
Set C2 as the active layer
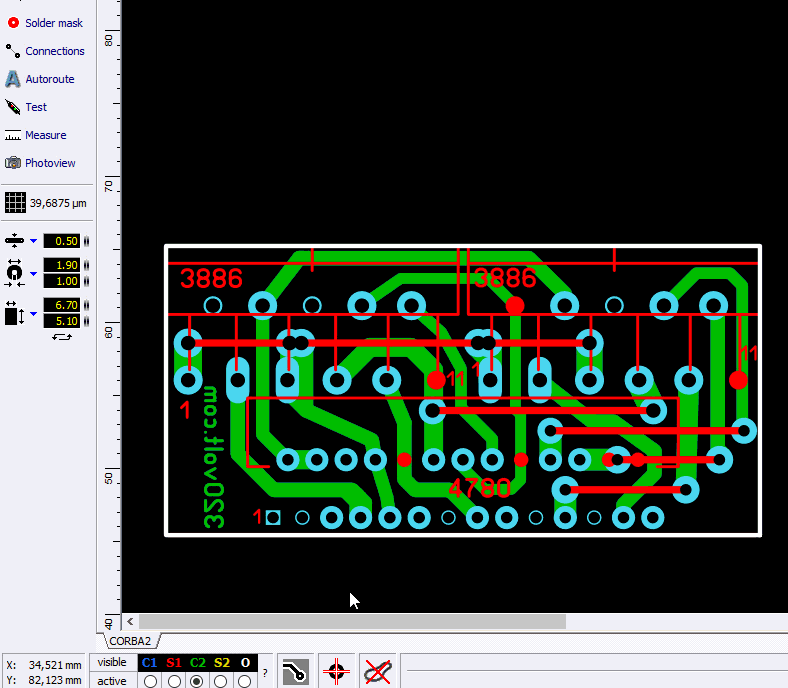tap(197, 681)
